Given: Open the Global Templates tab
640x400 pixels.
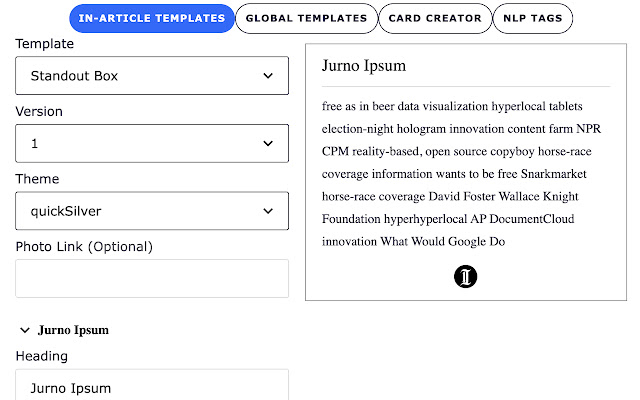Looking at the screenshot, I should tap(307, 18).
